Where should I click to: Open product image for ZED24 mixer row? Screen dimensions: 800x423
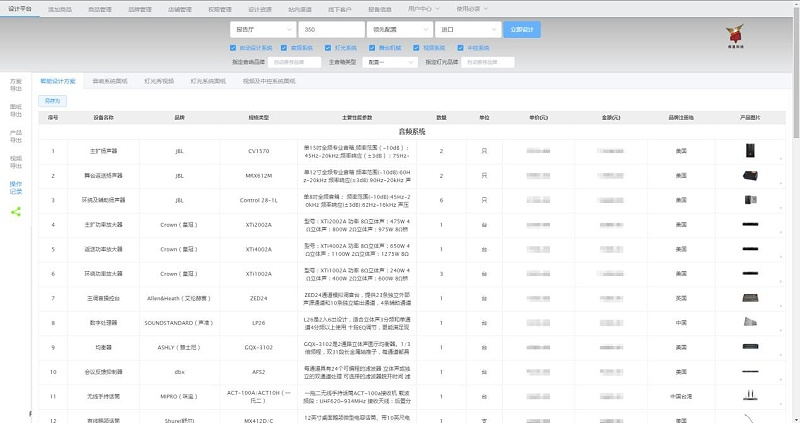tap(750, 298)
